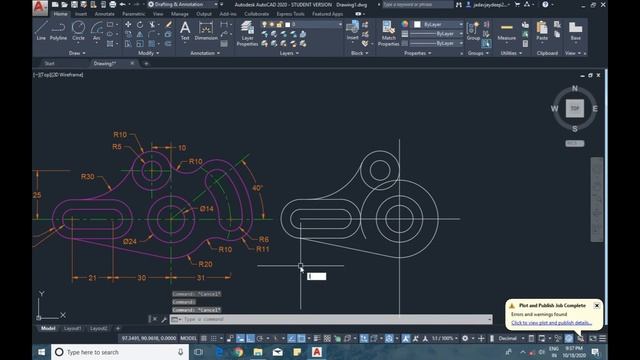Screen dimensions: 640x360
Task: Close the Plot and Publish notification
Action: (597, 305)
